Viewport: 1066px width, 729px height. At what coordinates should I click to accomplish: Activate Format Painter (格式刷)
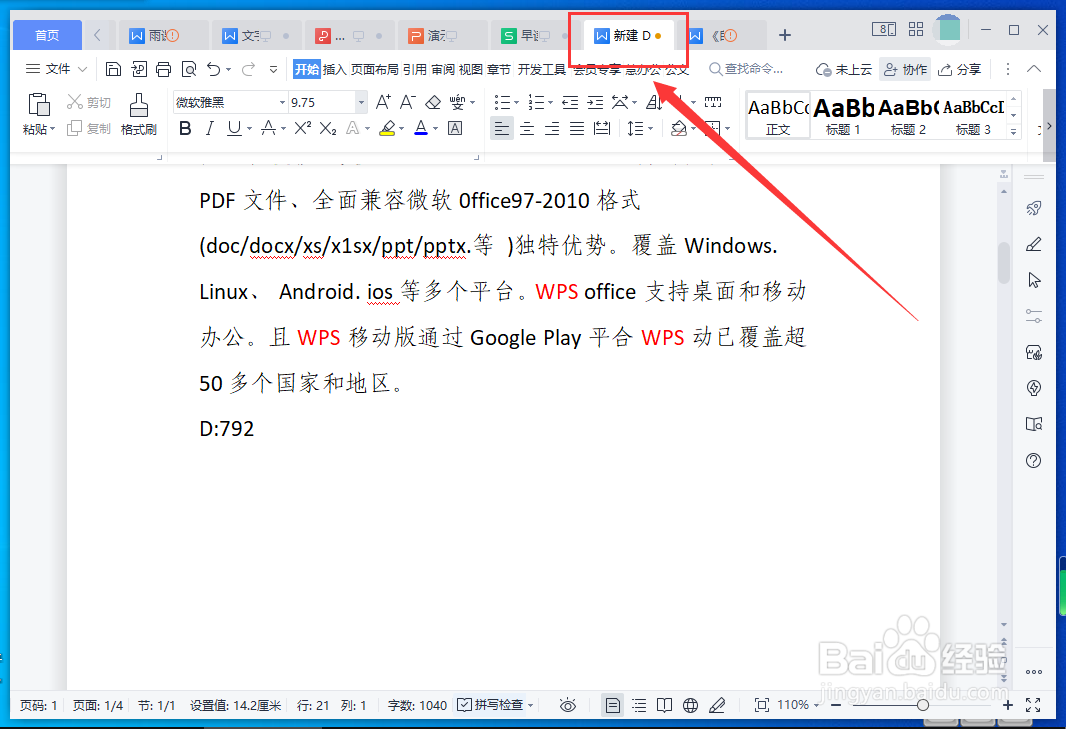pyautogui.click(x=139, y=114)
